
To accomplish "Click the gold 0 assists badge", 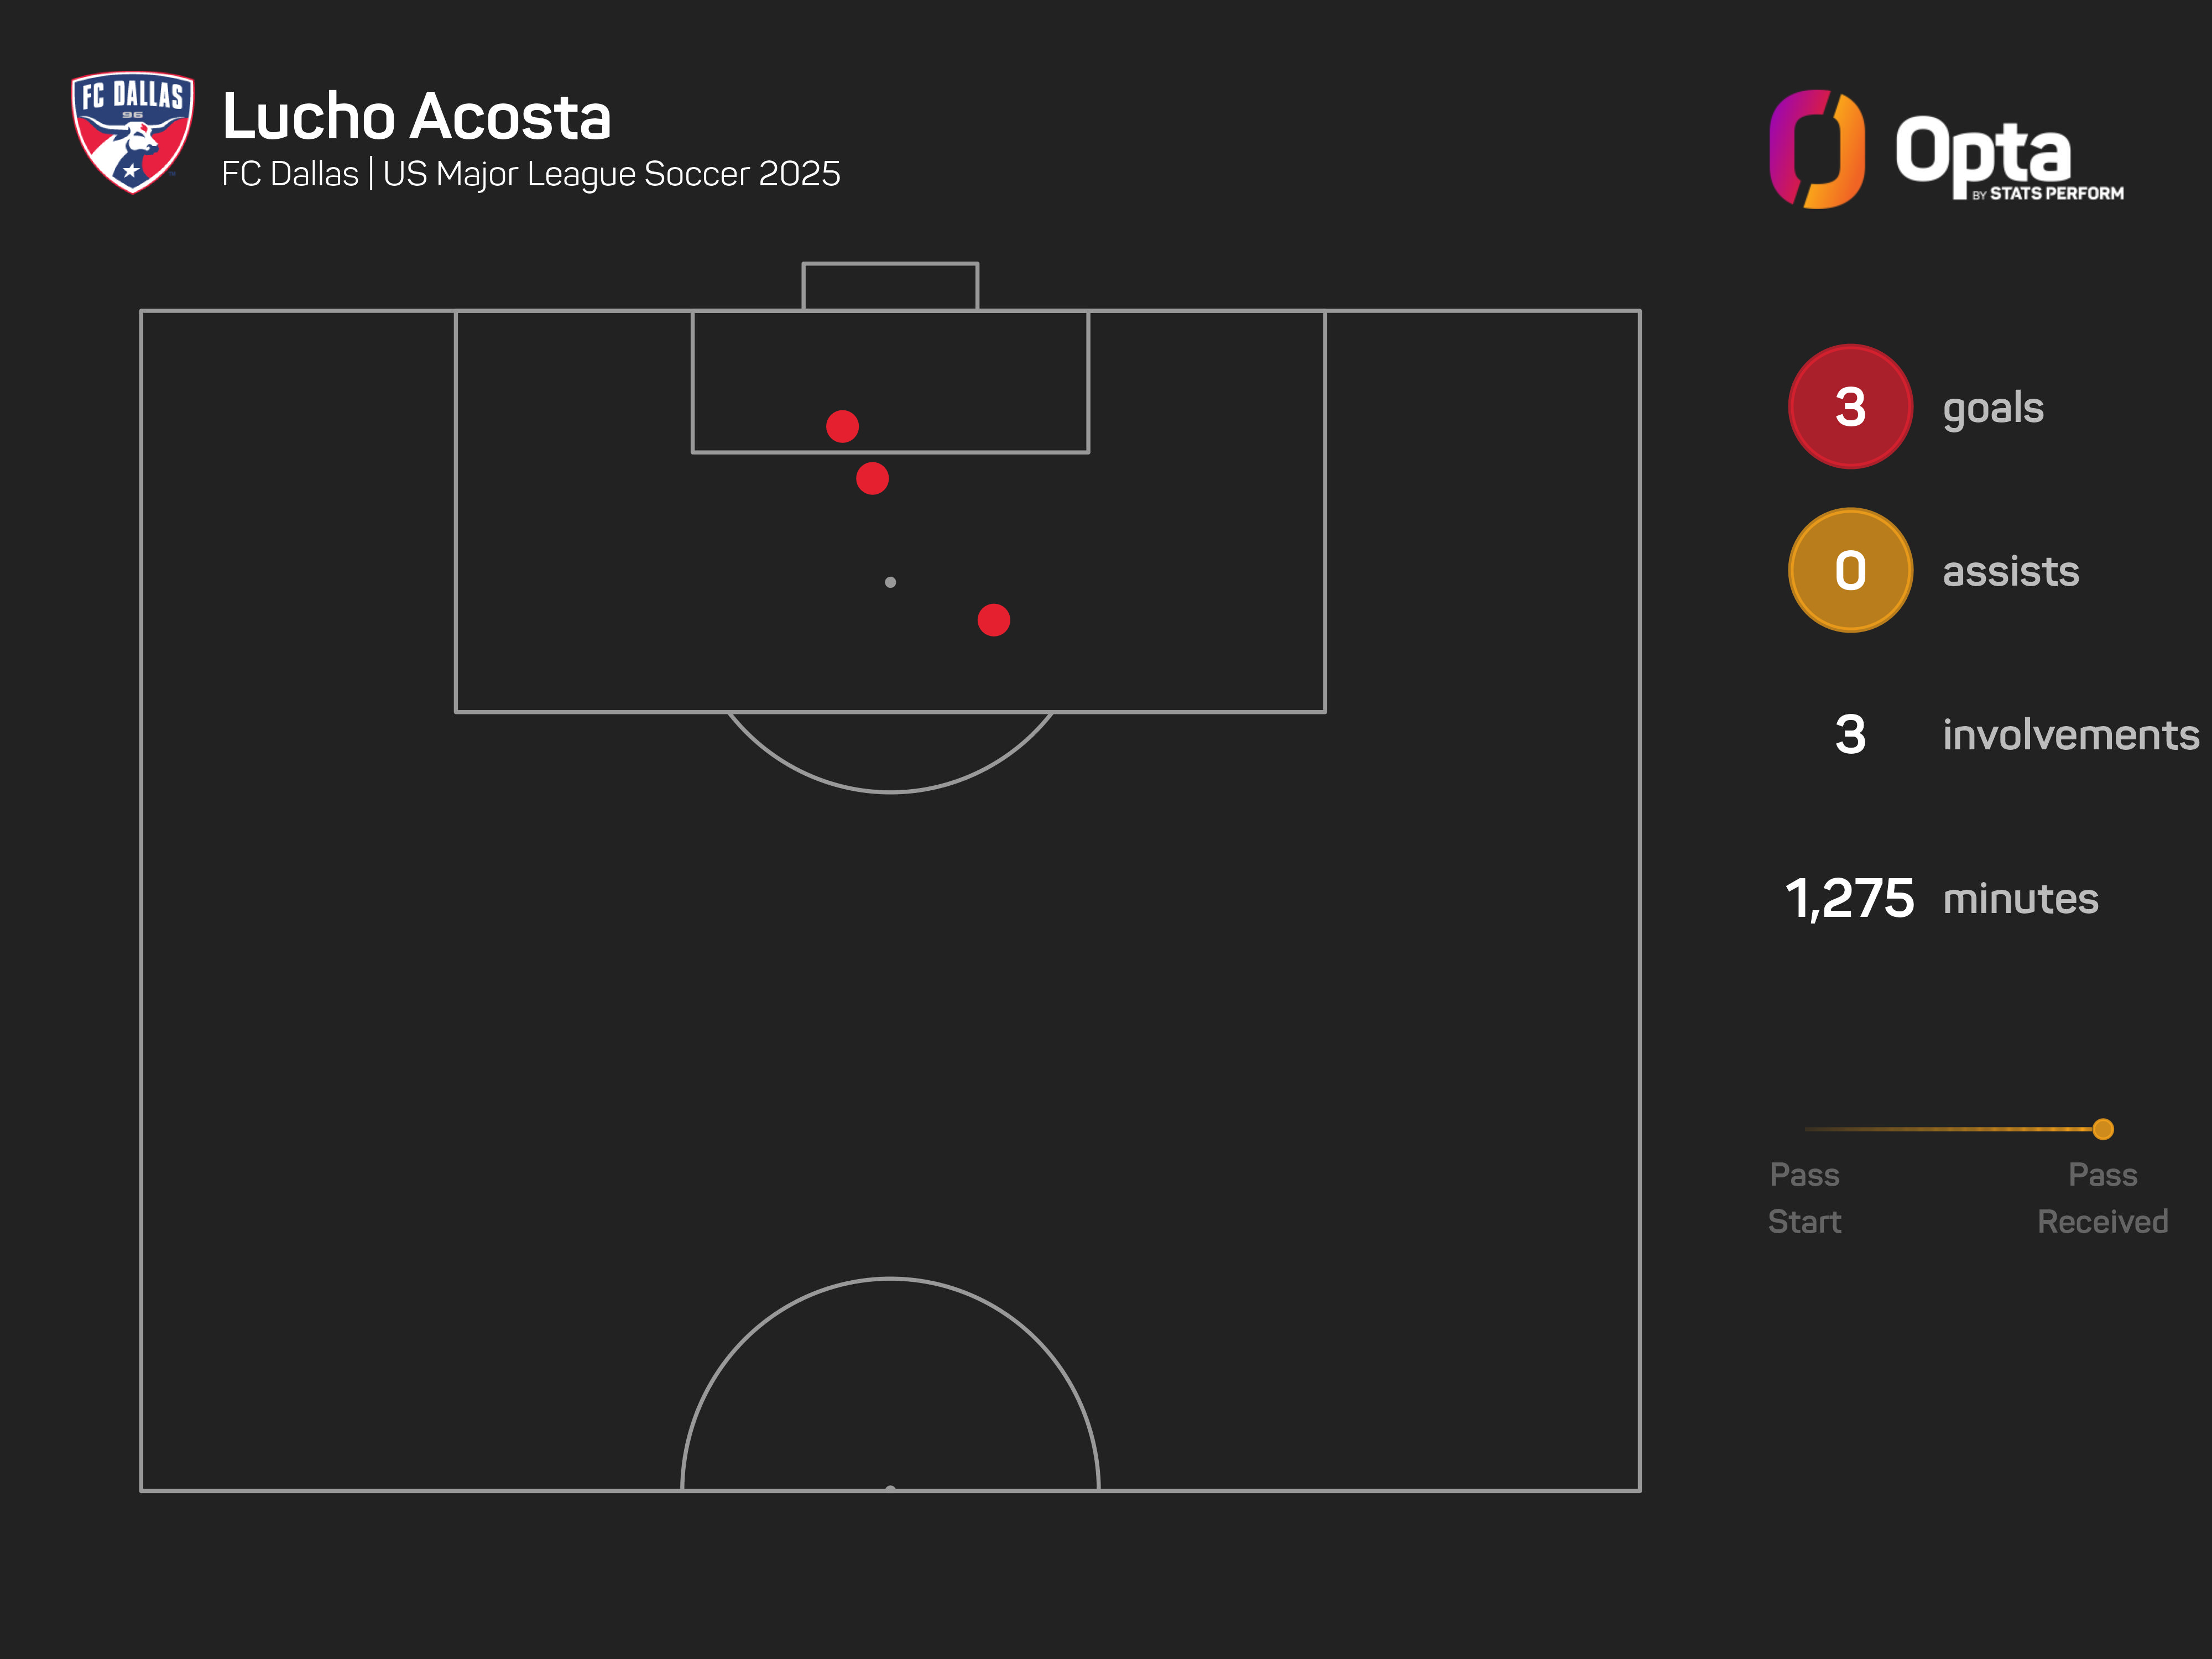I will 1849,571.
